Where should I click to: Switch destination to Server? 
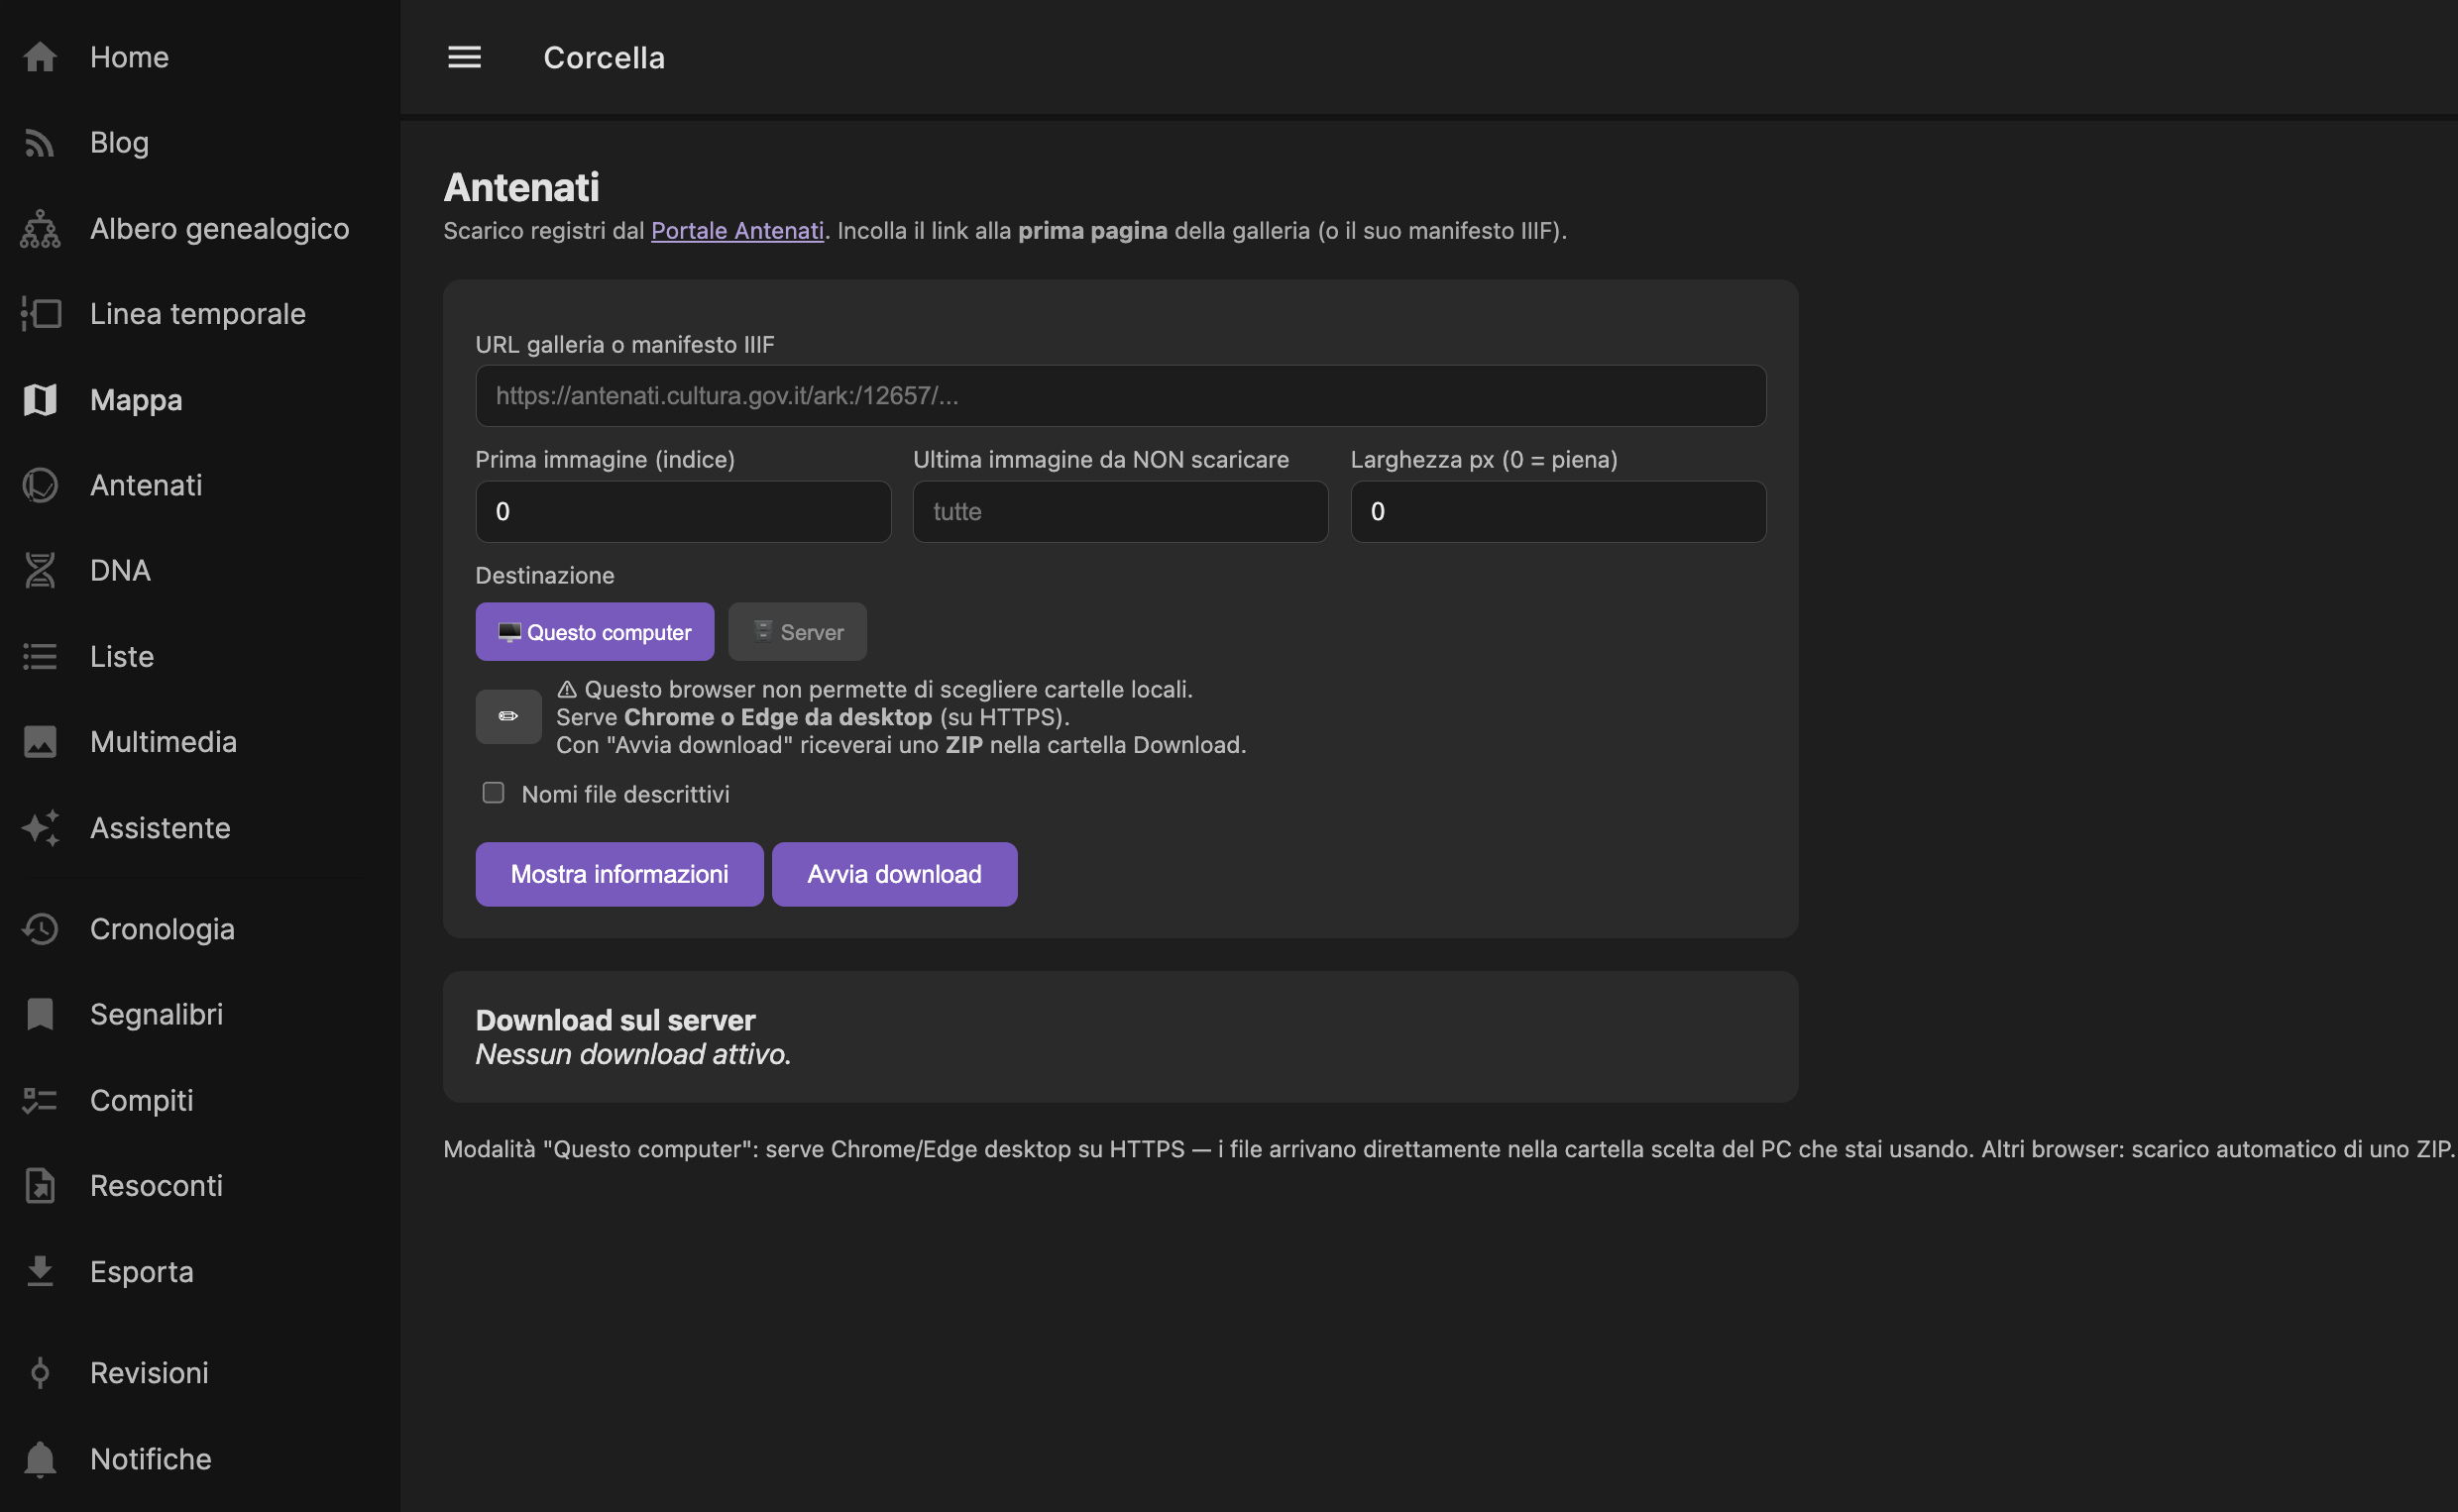click(798, 632)
